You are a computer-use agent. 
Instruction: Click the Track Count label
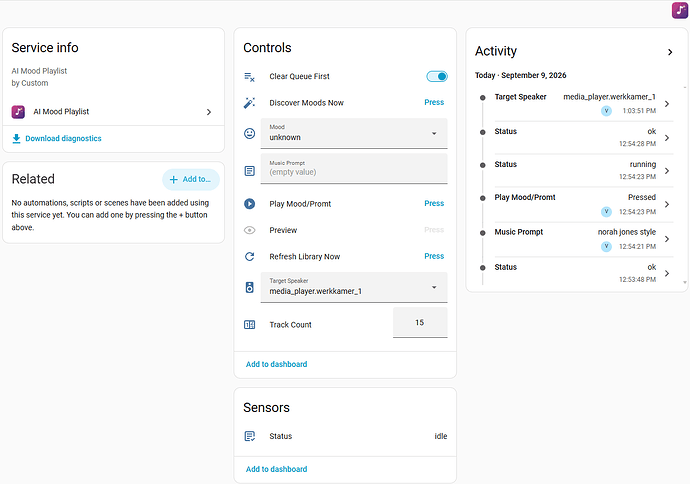(x=290, y=325)
